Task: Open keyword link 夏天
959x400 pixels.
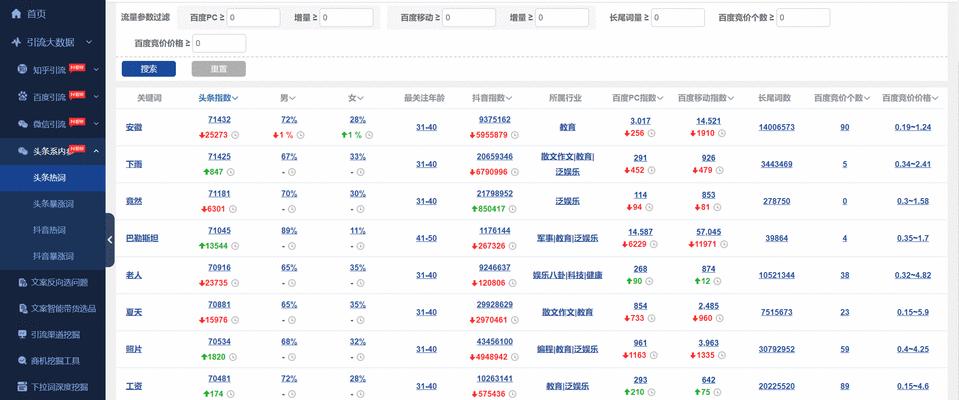Action: 133,313
